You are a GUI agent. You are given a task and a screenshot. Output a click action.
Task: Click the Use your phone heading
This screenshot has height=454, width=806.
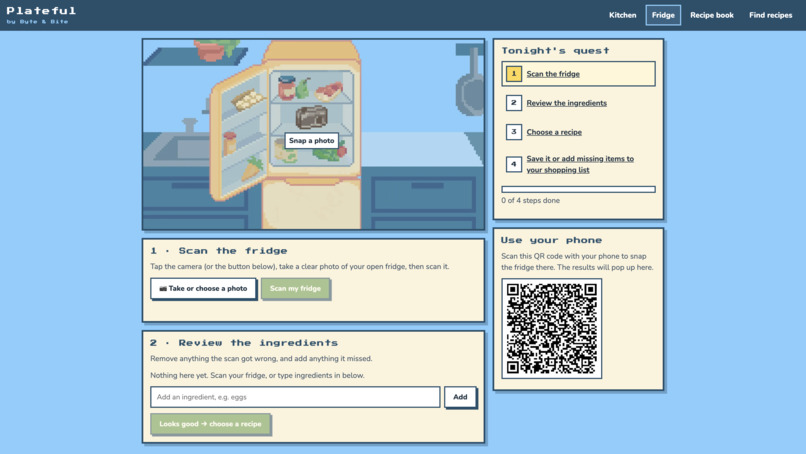pos(551,240)
